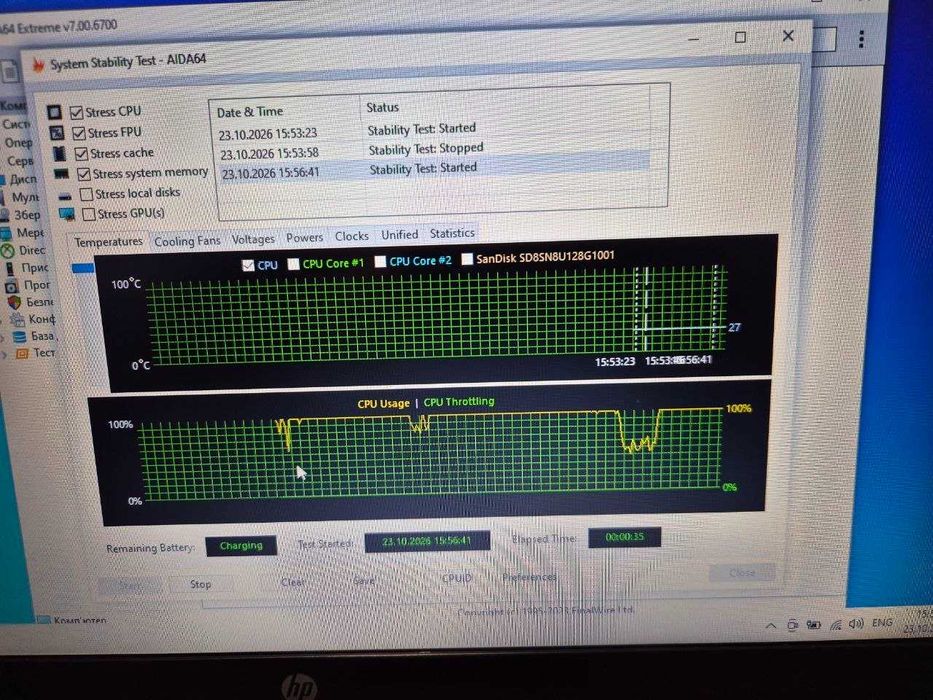The image size is (933, 700).
Task: Enable the Stress local disks checkbox
Action: pyautogui.click(x=86, y=194)
